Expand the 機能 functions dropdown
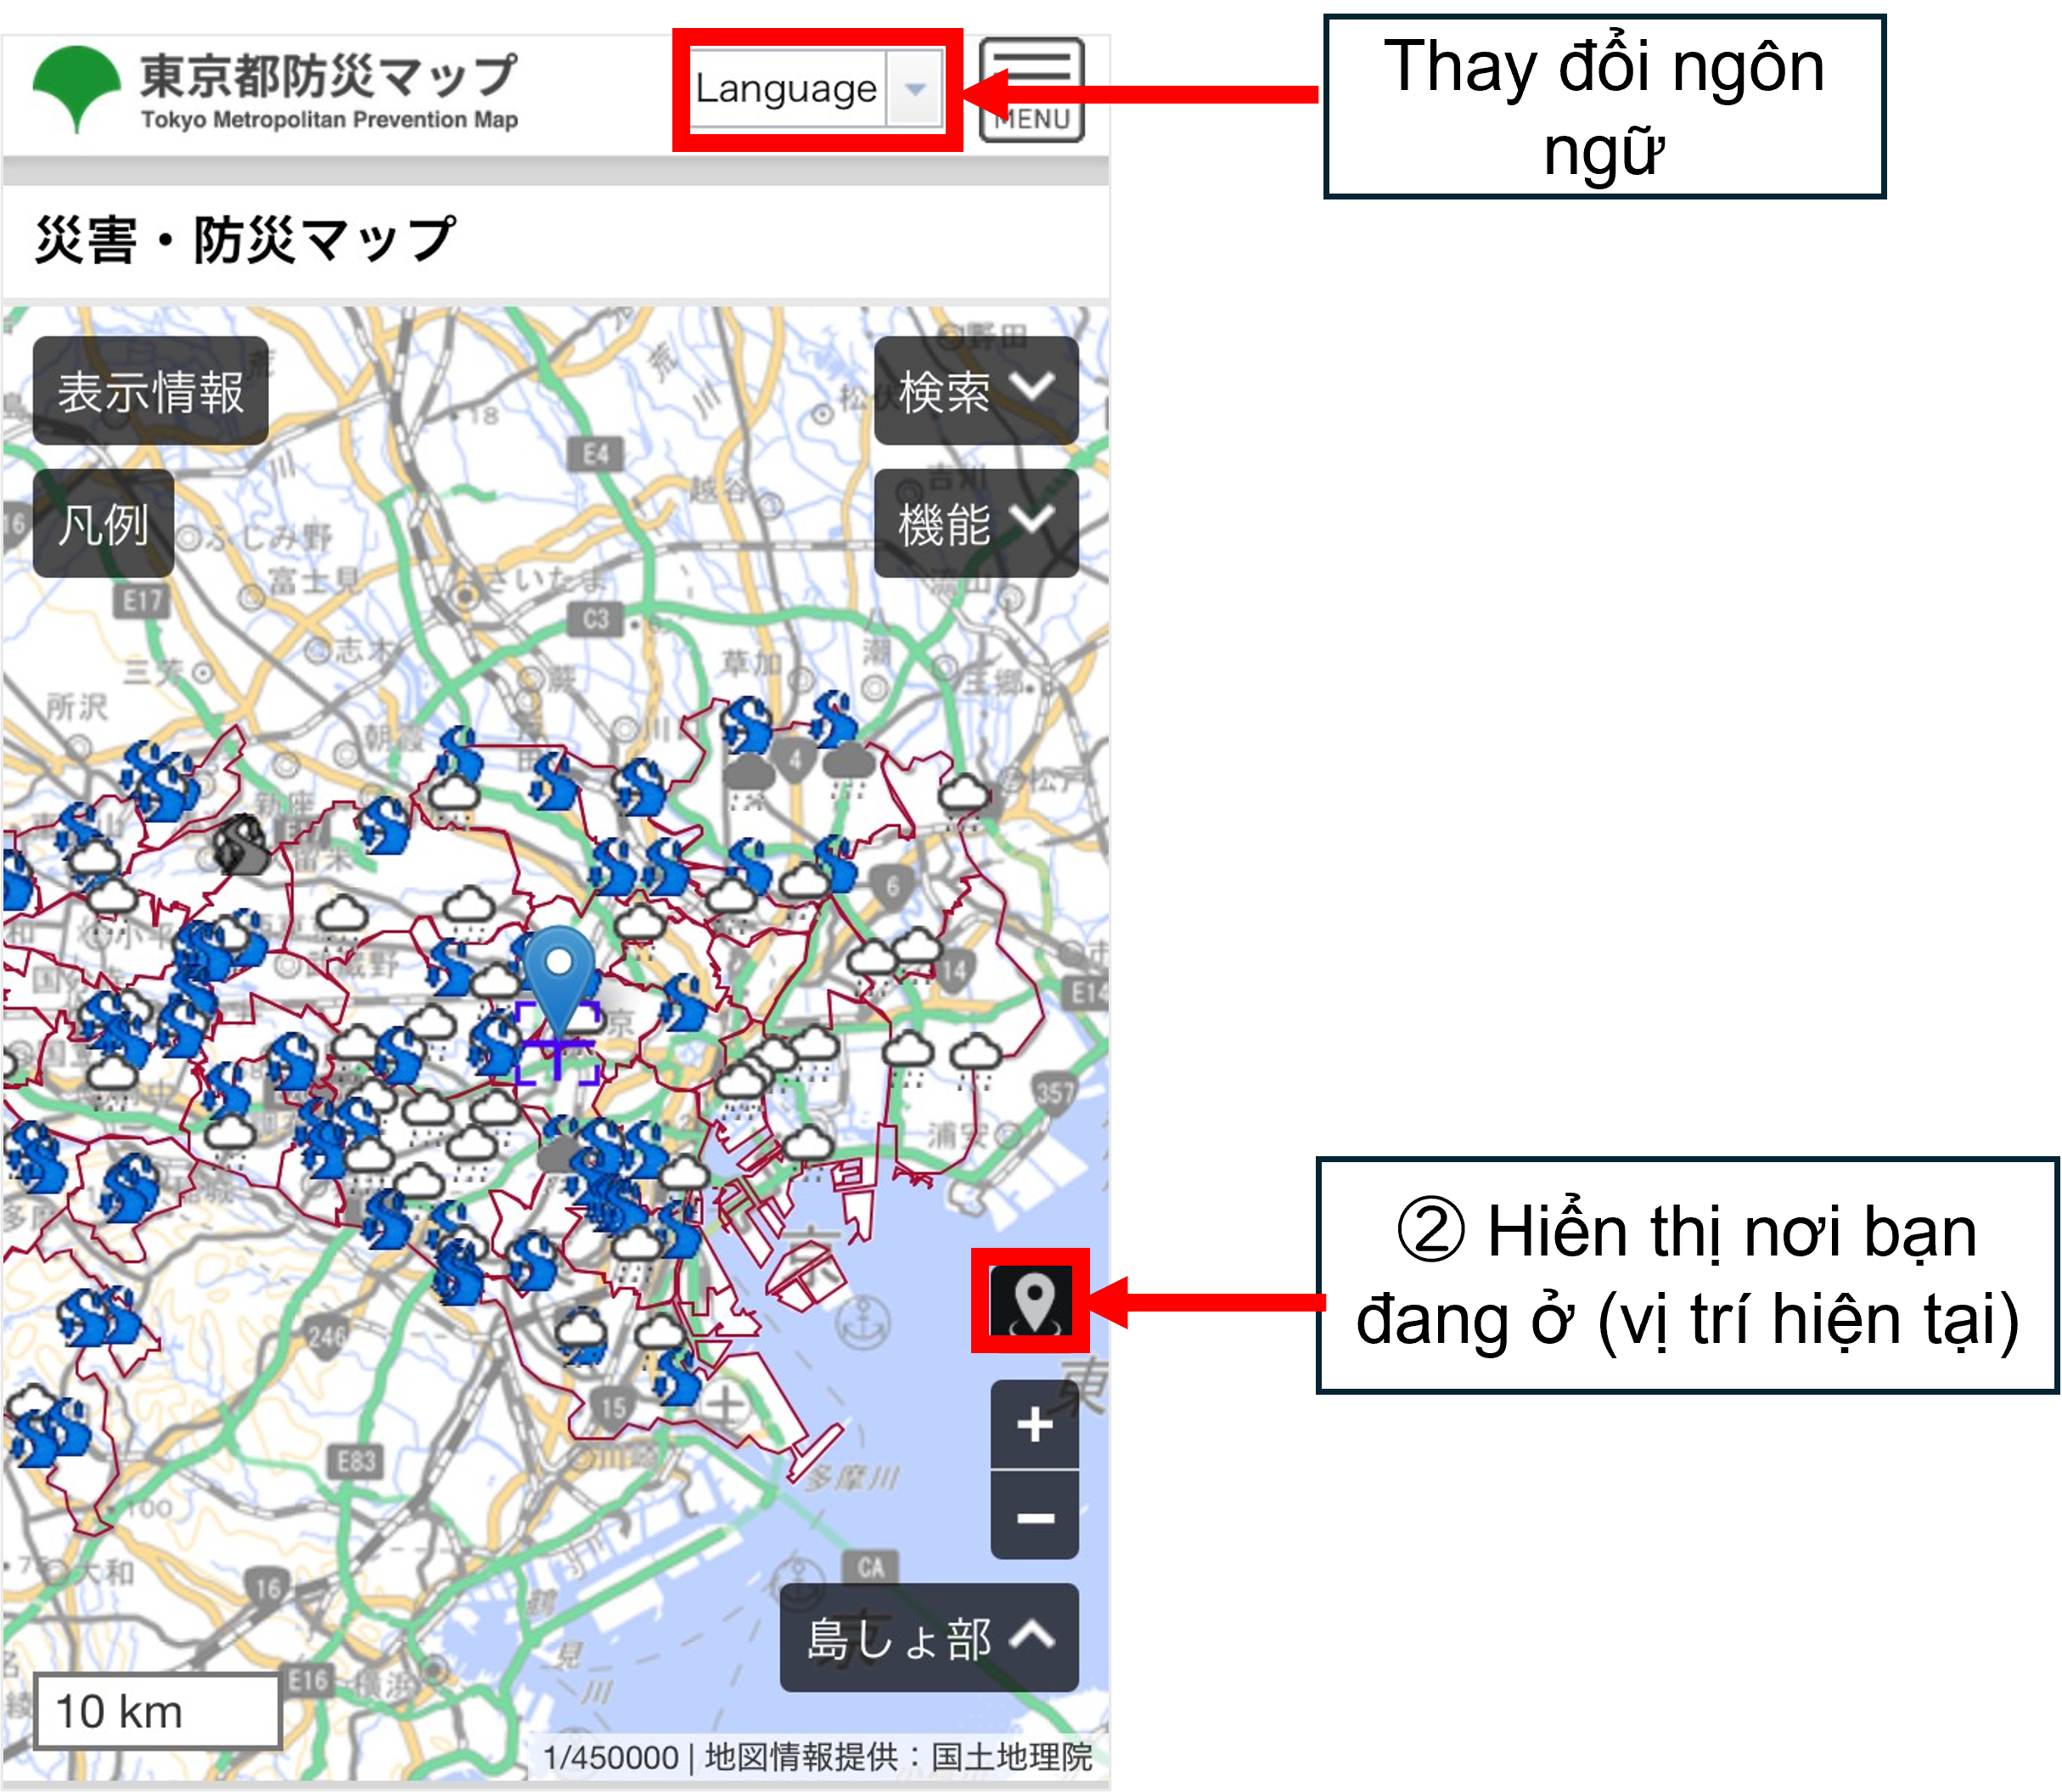The height and width of the screenshot is (1792, 2062). point(975,524)
